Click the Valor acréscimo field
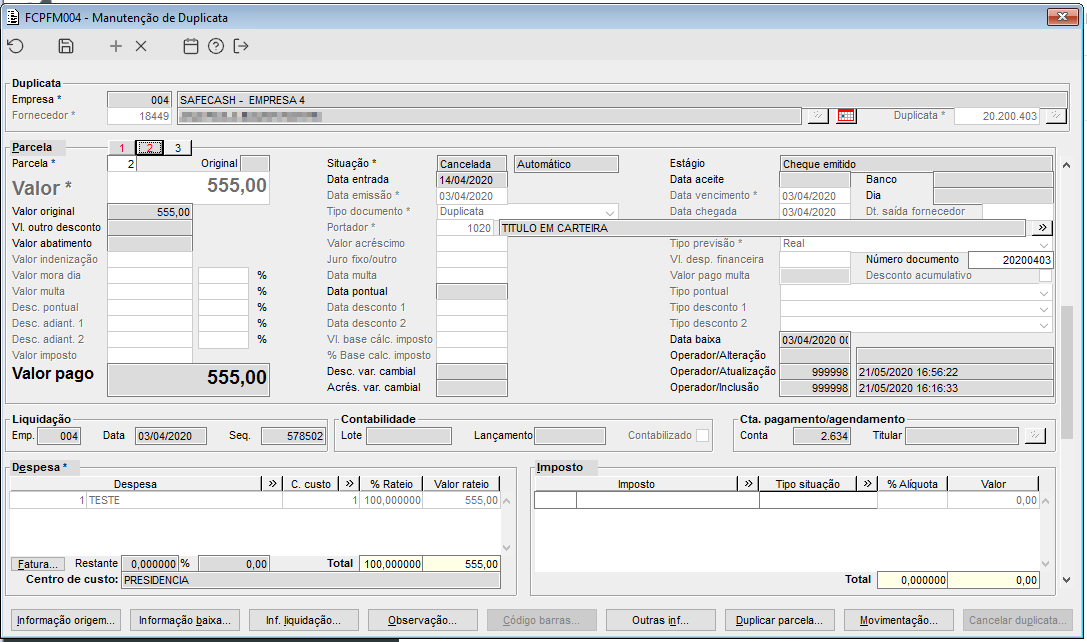This screenshot has height=642, width=1087. point(472,244)
